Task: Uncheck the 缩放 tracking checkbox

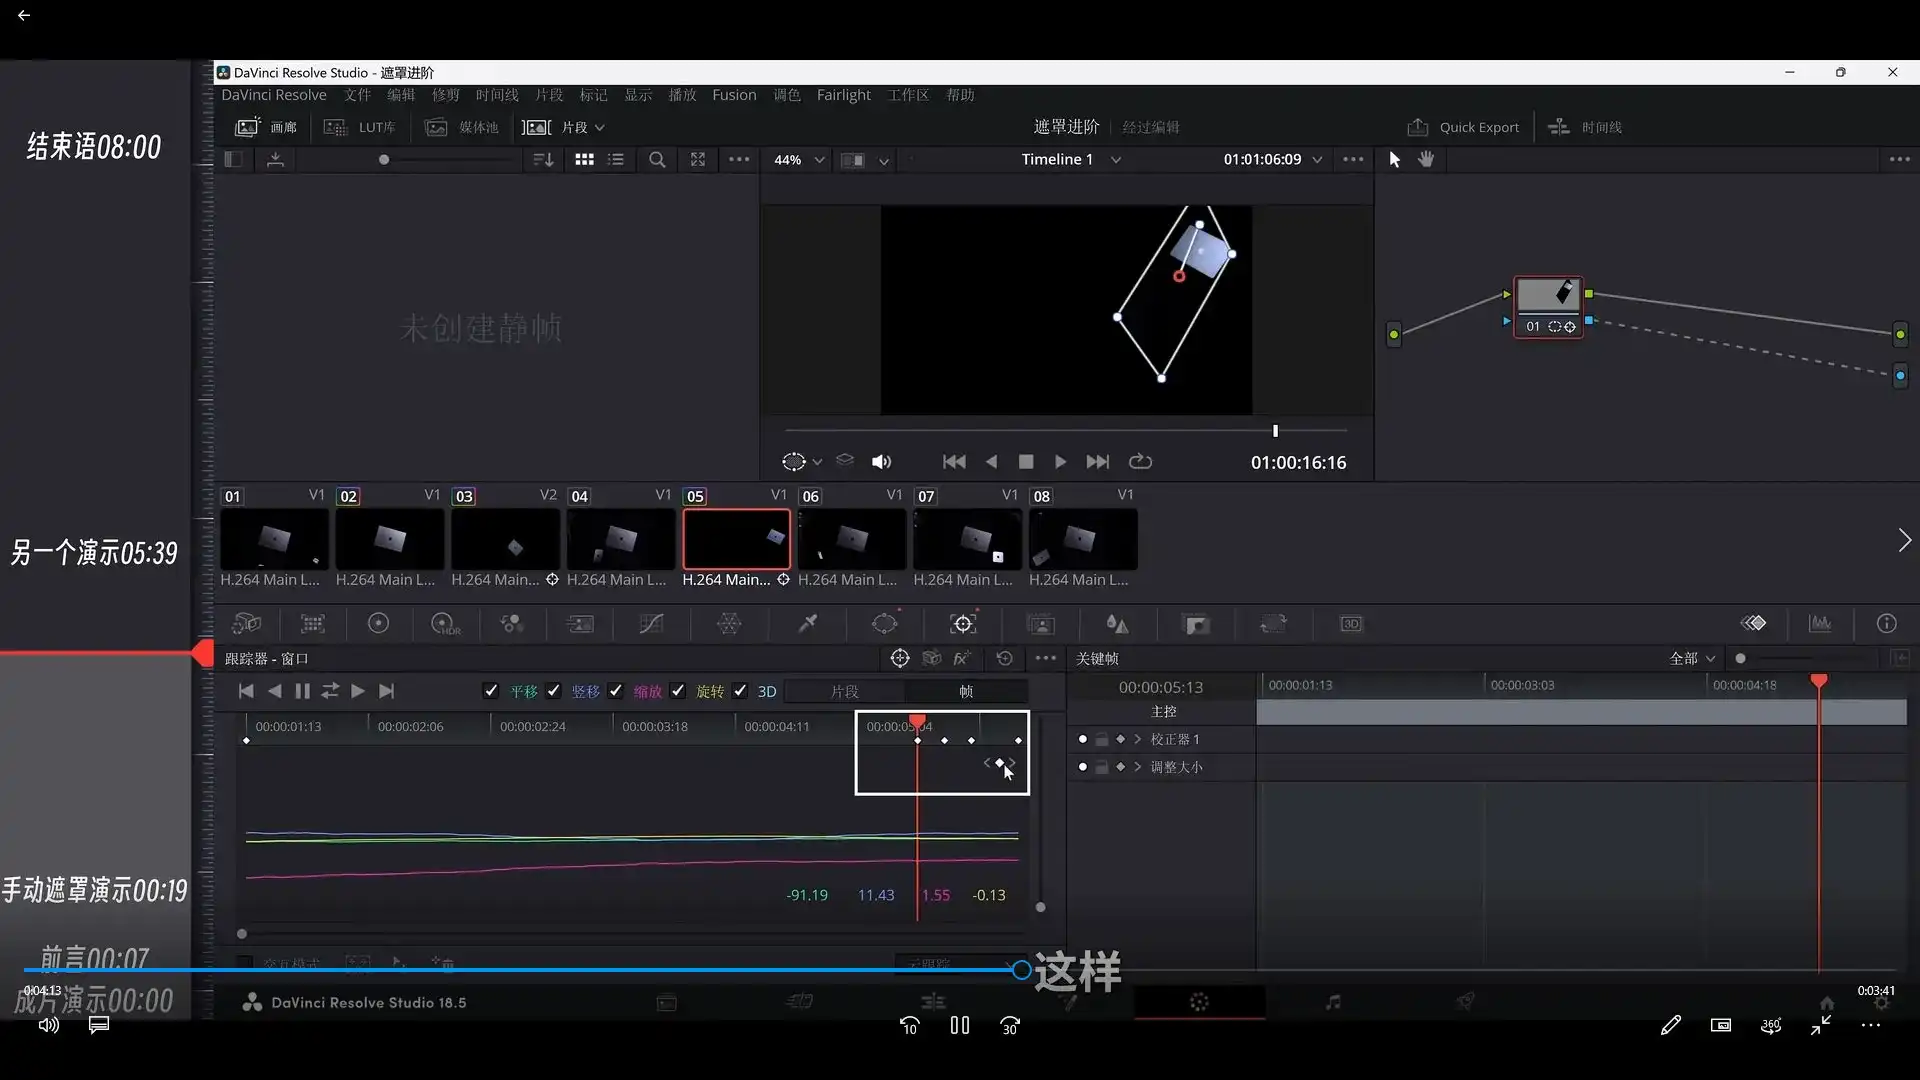Action: coord(616,691)
